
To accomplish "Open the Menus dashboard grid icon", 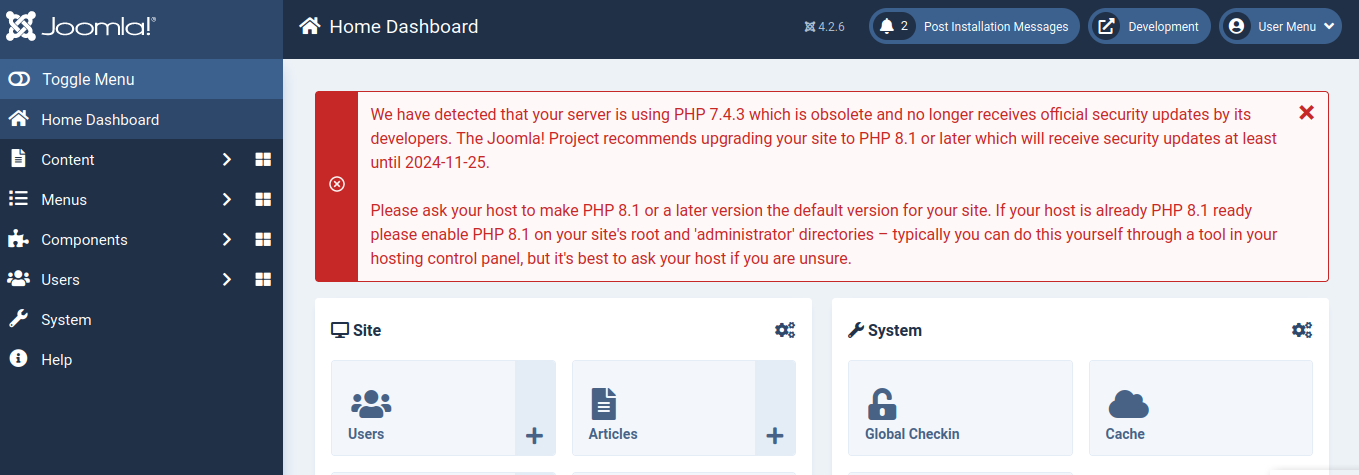I will pyautogui.click(x=263, y=199).
